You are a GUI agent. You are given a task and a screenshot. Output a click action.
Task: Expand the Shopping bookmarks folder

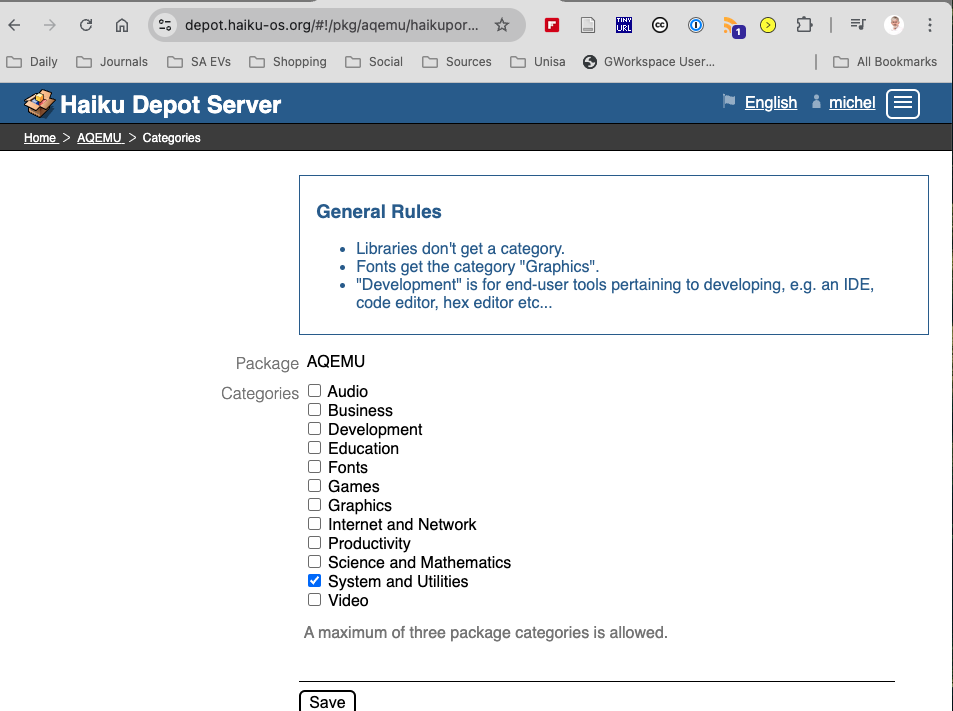[x=287, y=62]
